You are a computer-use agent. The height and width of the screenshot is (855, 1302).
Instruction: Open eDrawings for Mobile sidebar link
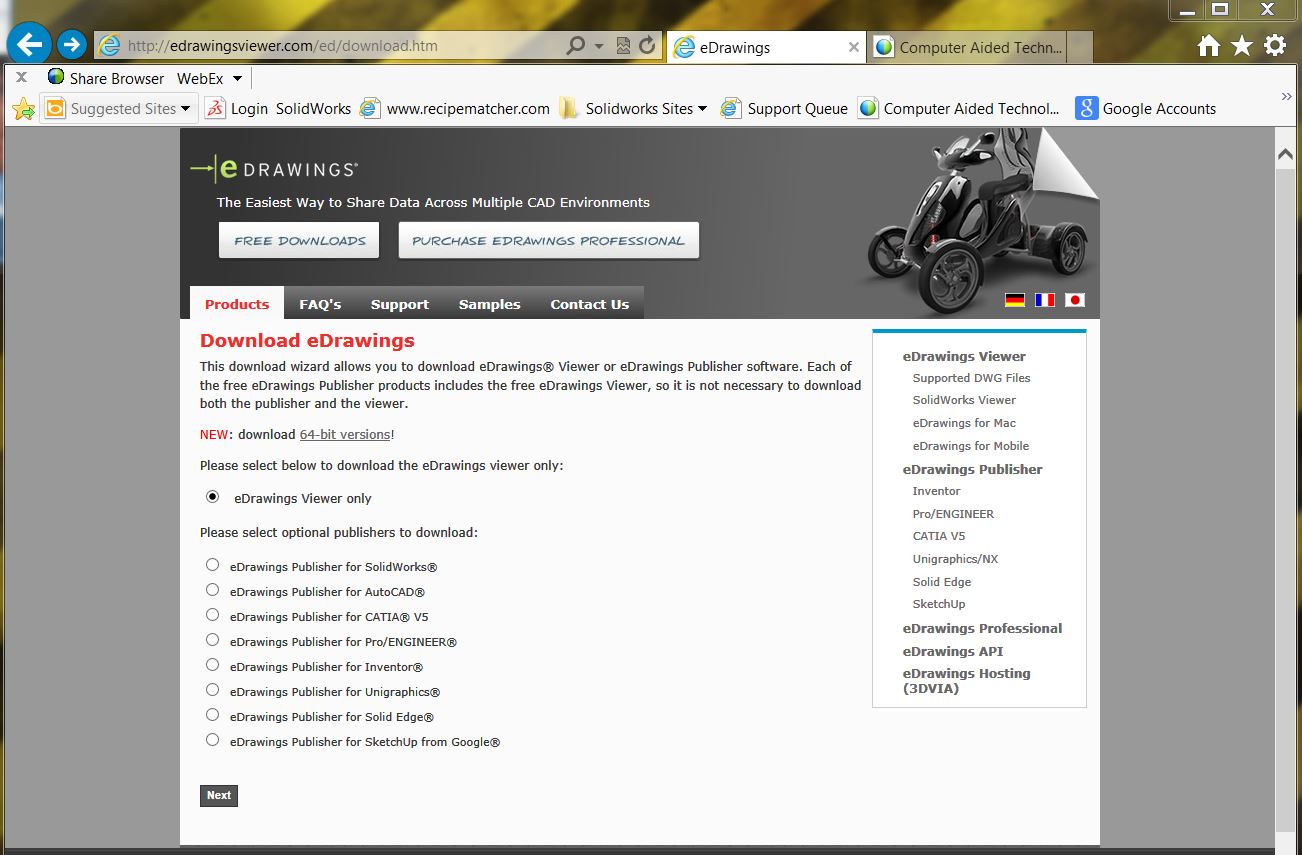[x=971, y=446]
